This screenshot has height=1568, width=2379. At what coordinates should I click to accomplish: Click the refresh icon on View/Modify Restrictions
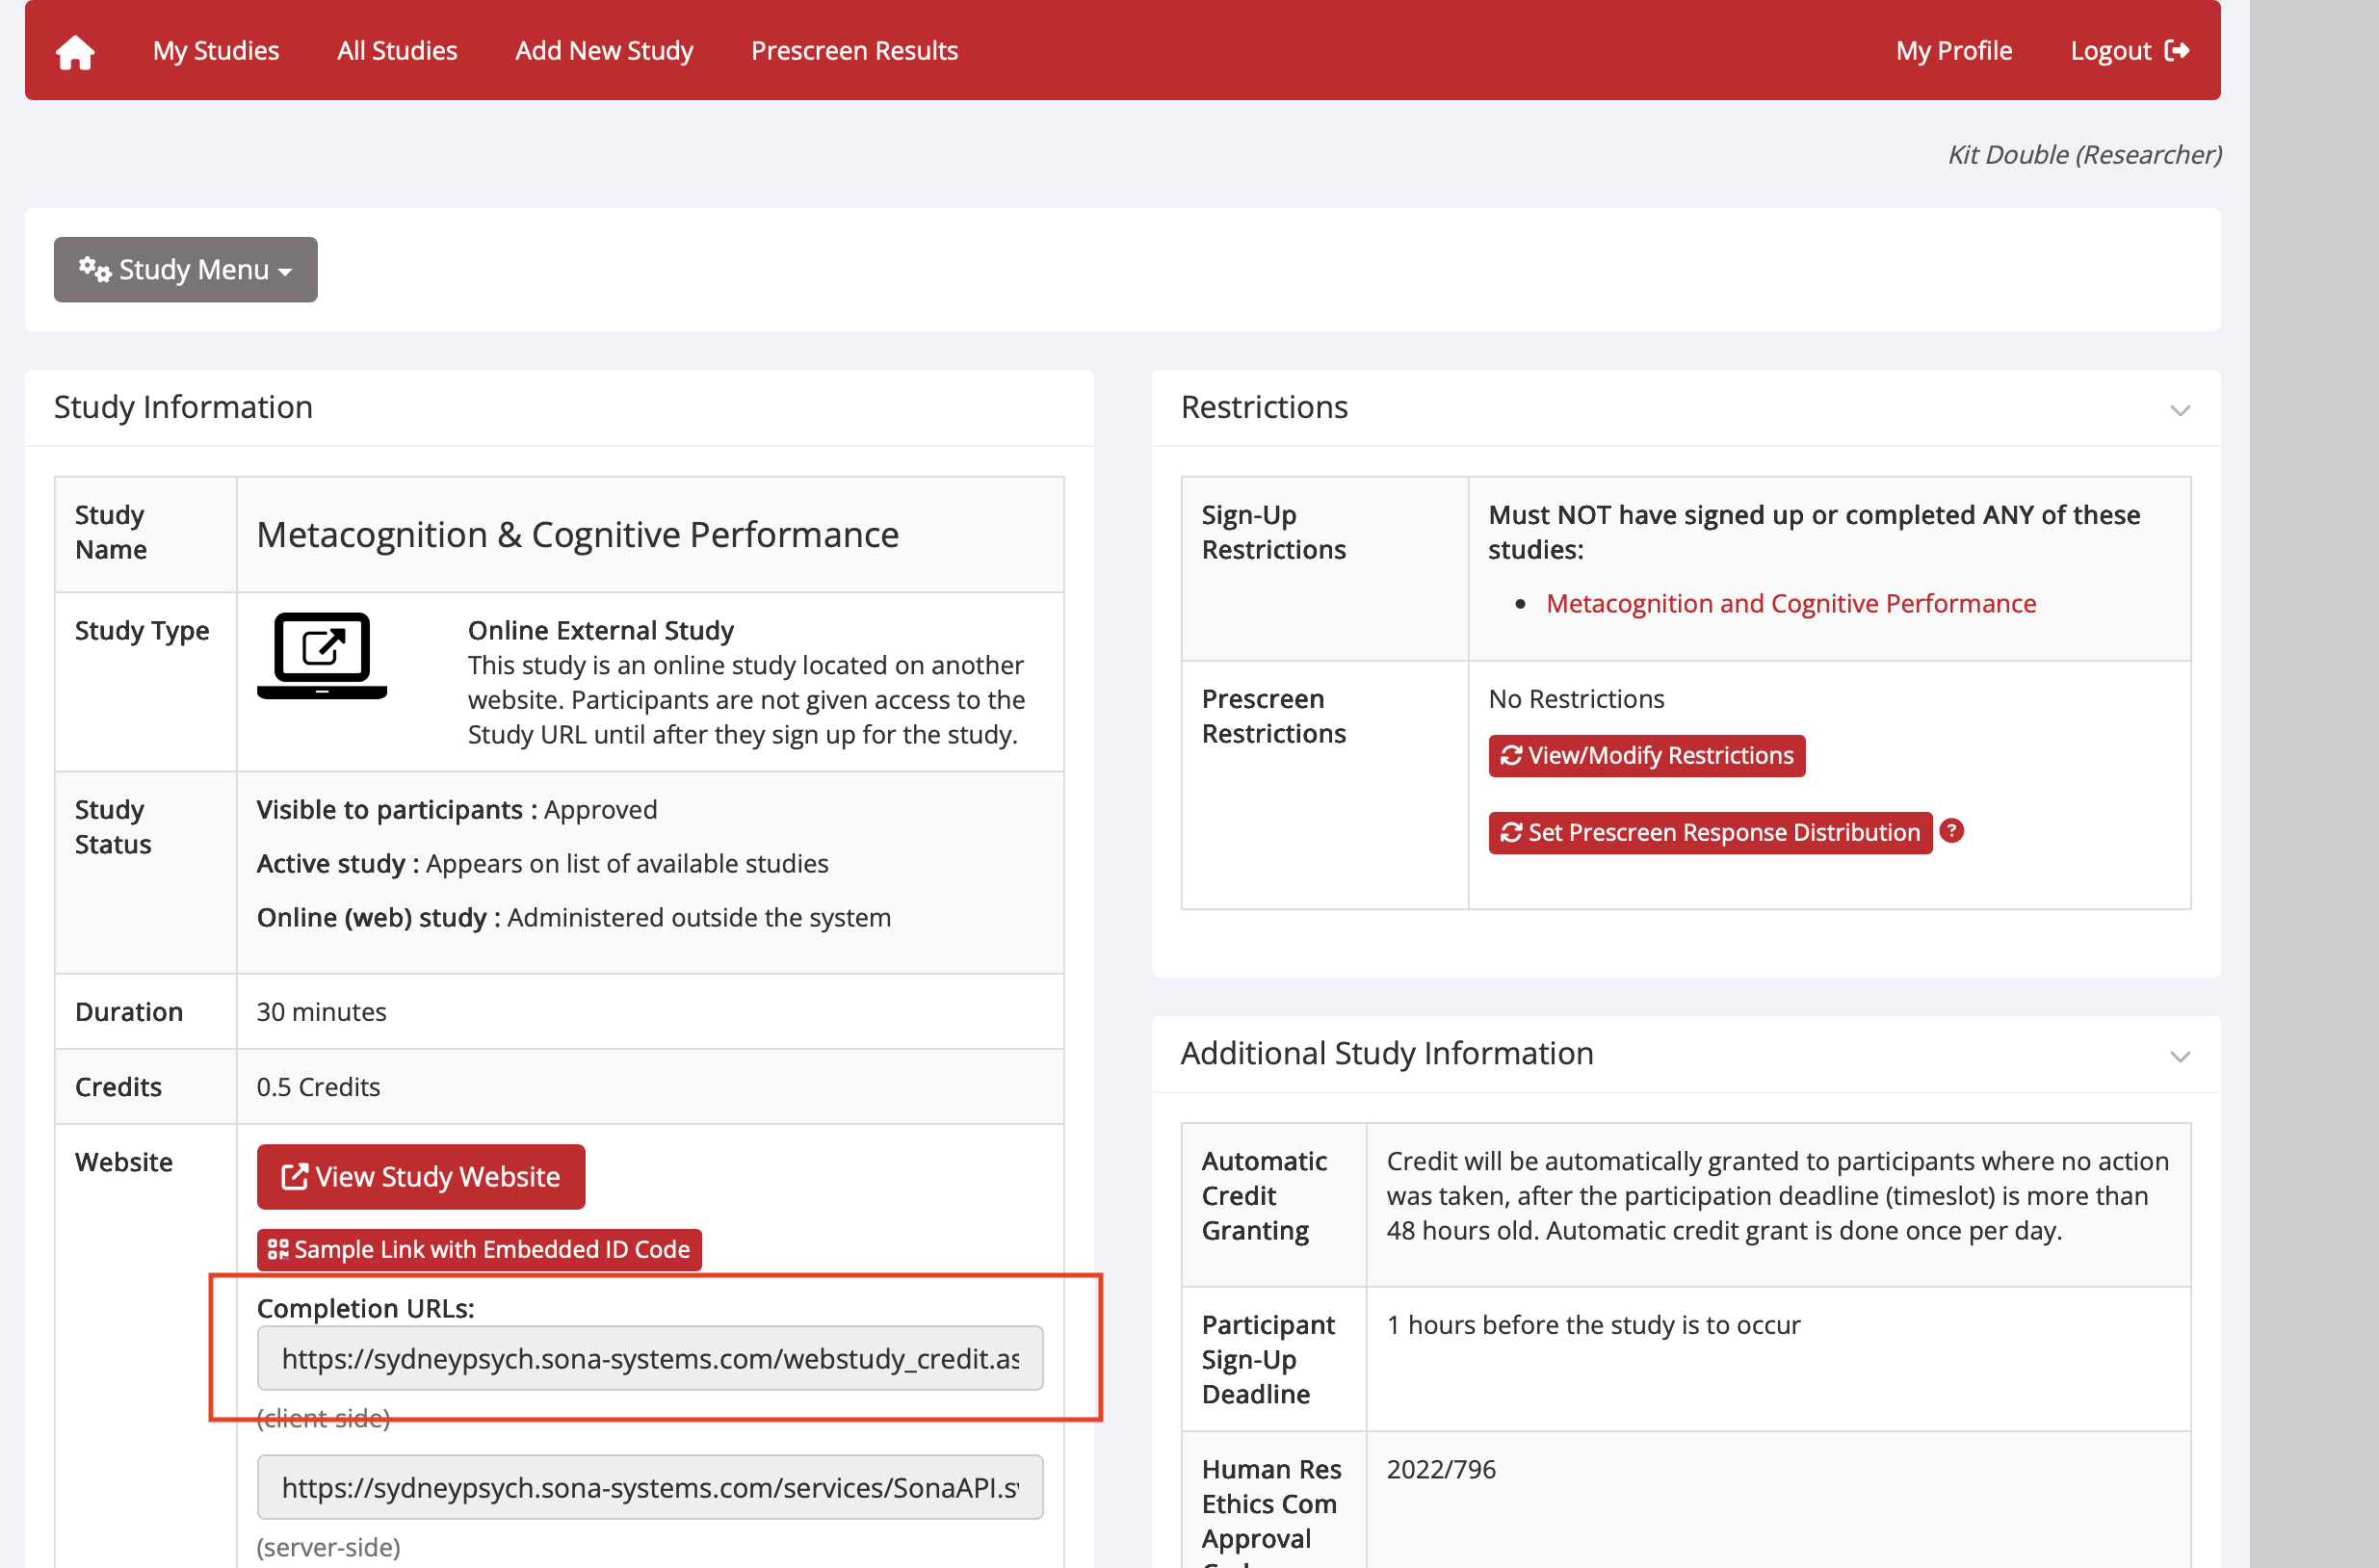click(1511, 755)
